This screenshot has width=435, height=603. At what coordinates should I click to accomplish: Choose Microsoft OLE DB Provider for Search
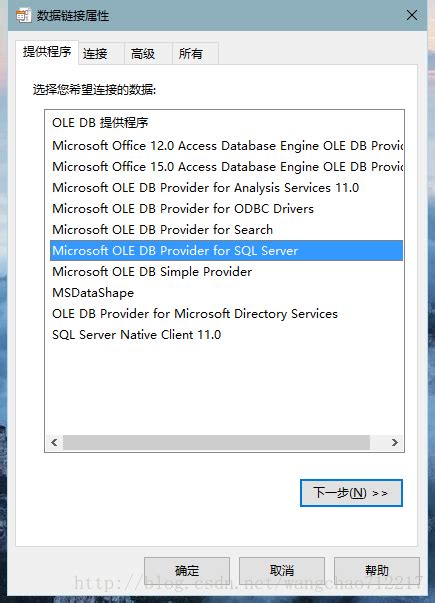pos(227,230)
